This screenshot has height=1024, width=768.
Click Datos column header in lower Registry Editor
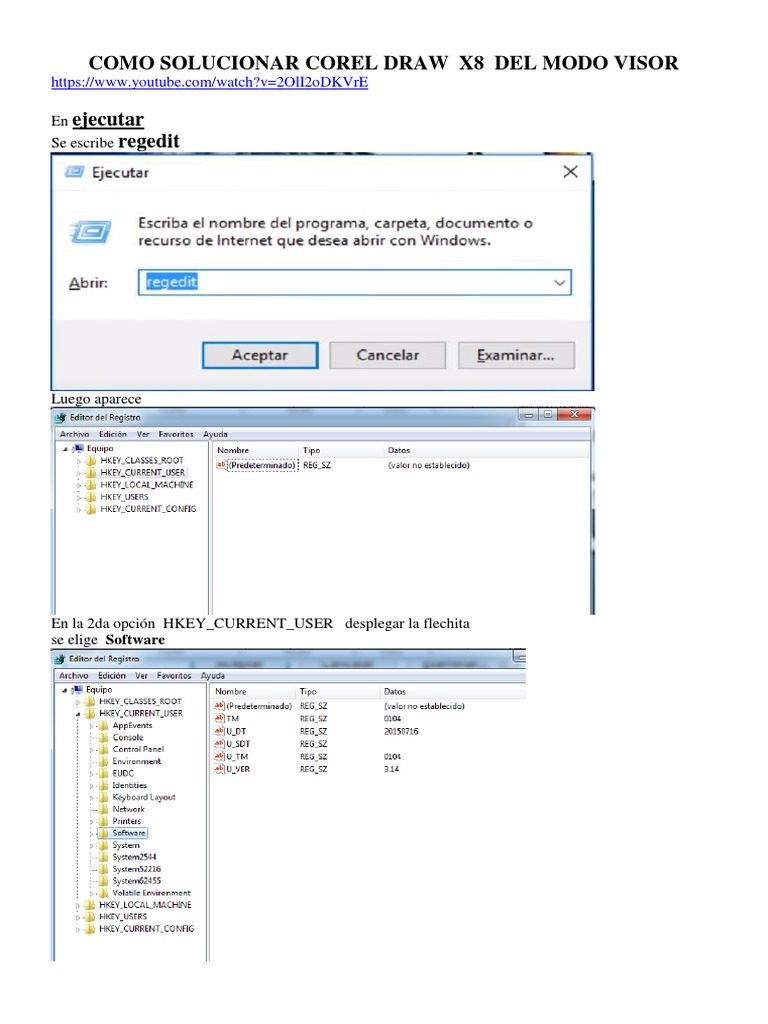pyautogui.click(x=394, y=692)
